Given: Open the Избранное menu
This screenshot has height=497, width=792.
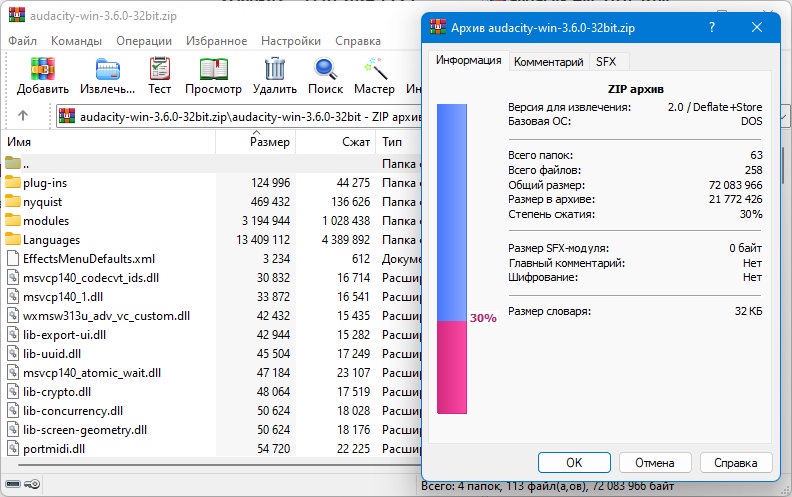Looking at the screenshot, I should [216, 41].
